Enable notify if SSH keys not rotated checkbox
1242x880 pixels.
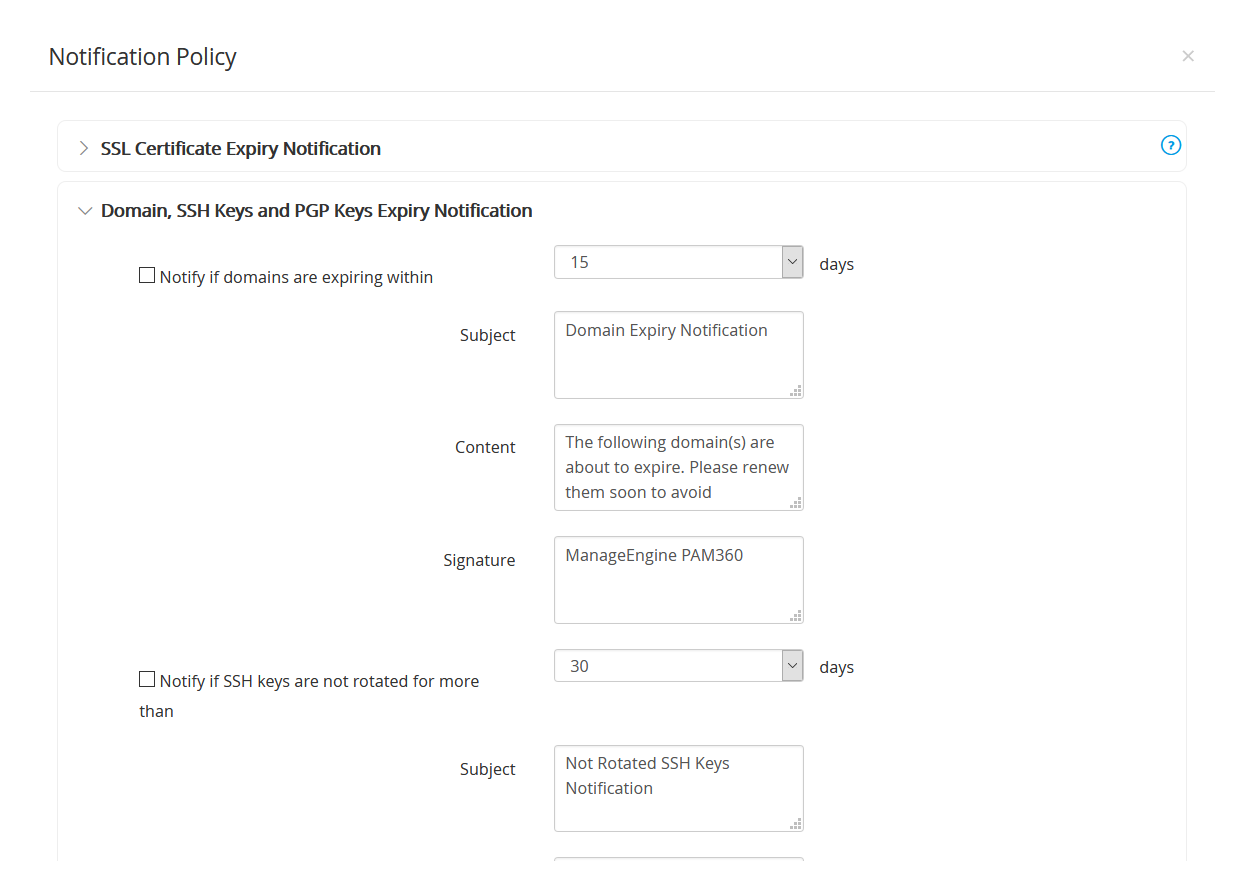(x=147, y=679)
